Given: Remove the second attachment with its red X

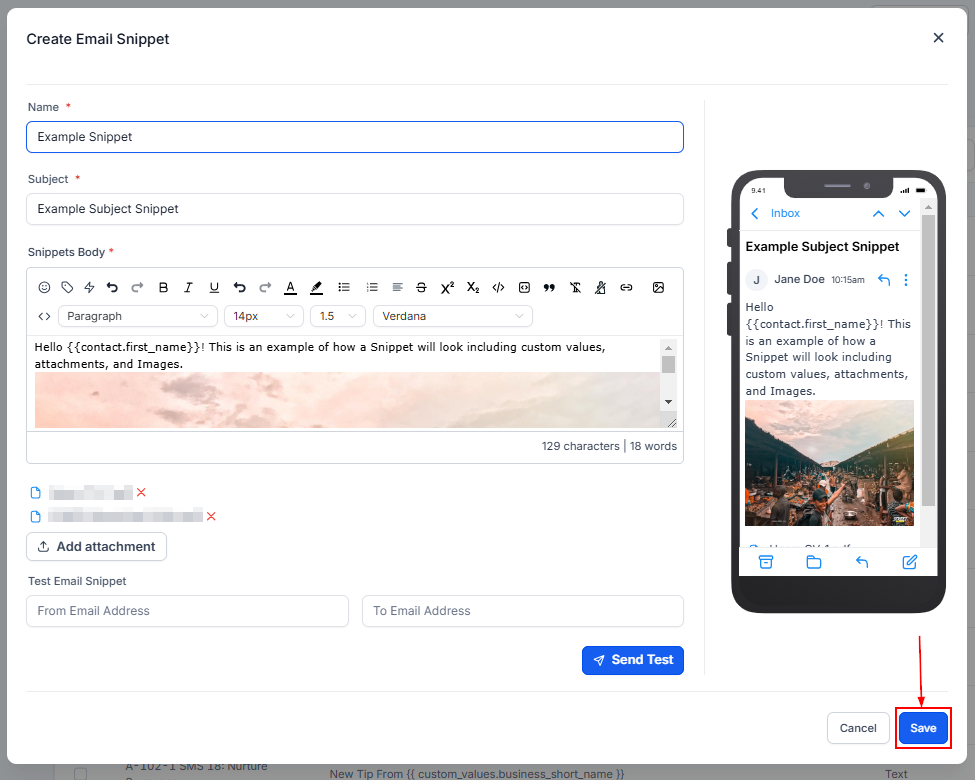Looking at the screenshot, I should 211,516.
